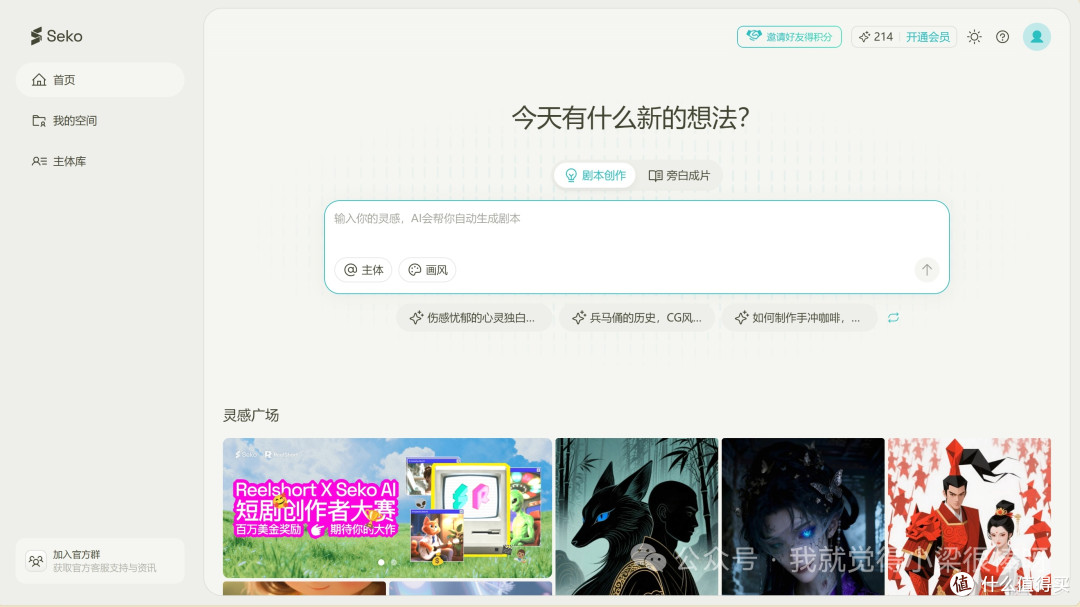Click the 今天有什么新的想法 heading
This screenshot has height=607, width=1080.
click(630, 118)
